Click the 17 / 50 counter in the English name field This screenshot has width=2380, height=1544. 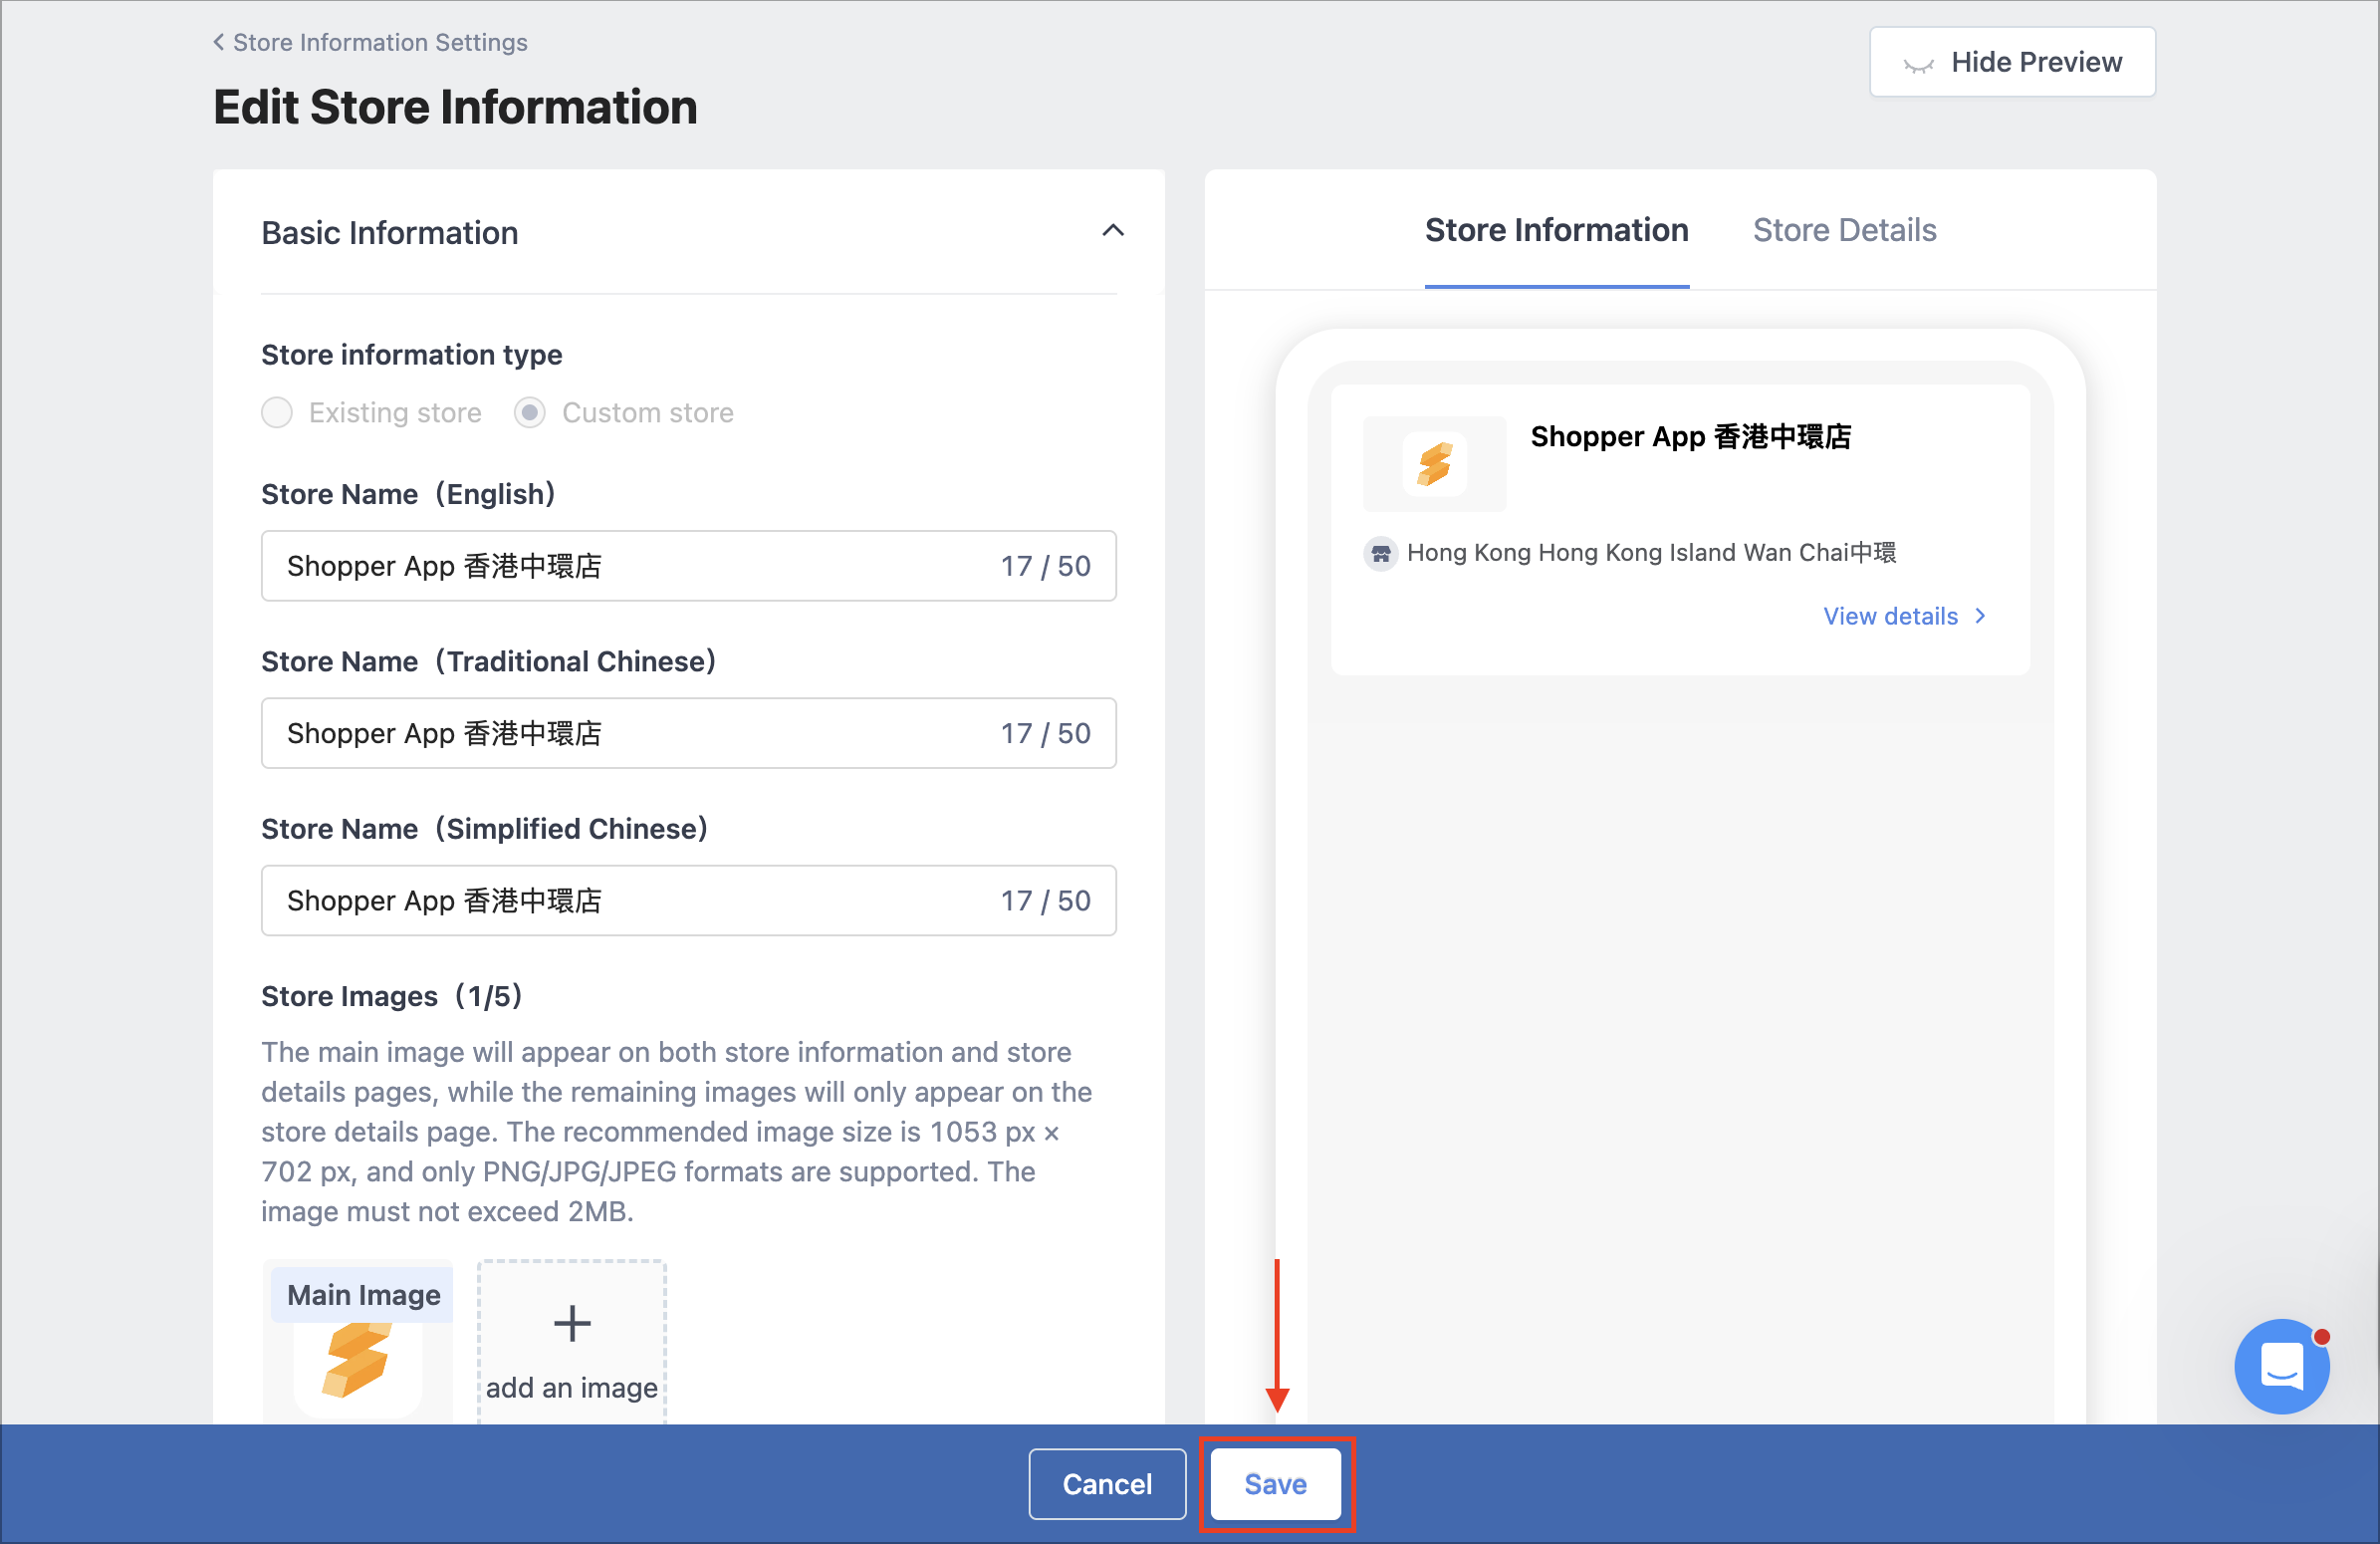(1045, 566)
